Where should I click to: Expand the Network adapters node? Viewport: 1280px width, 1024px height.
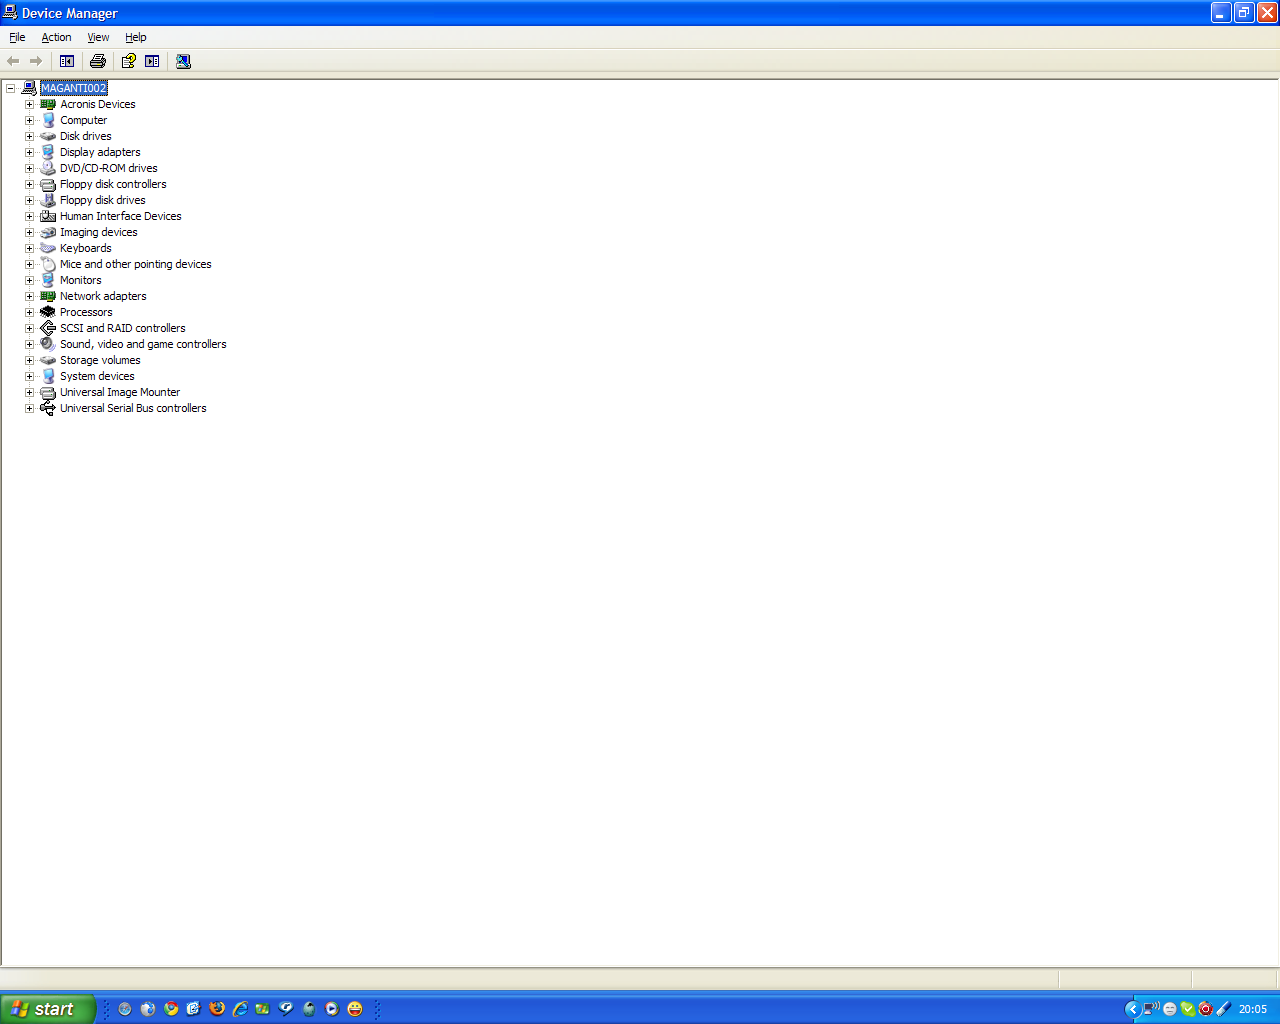(x=29, y=296)
